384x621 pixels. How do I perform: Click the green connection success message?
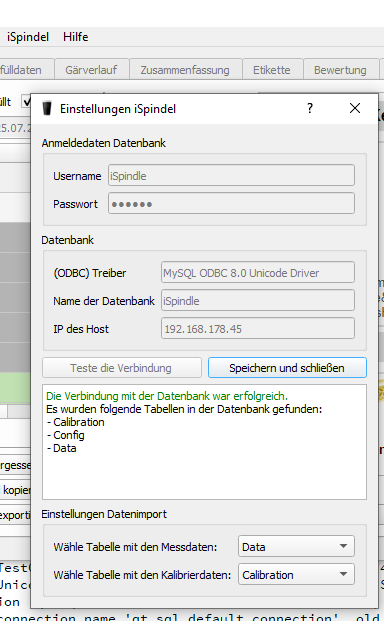click(167, 396)
